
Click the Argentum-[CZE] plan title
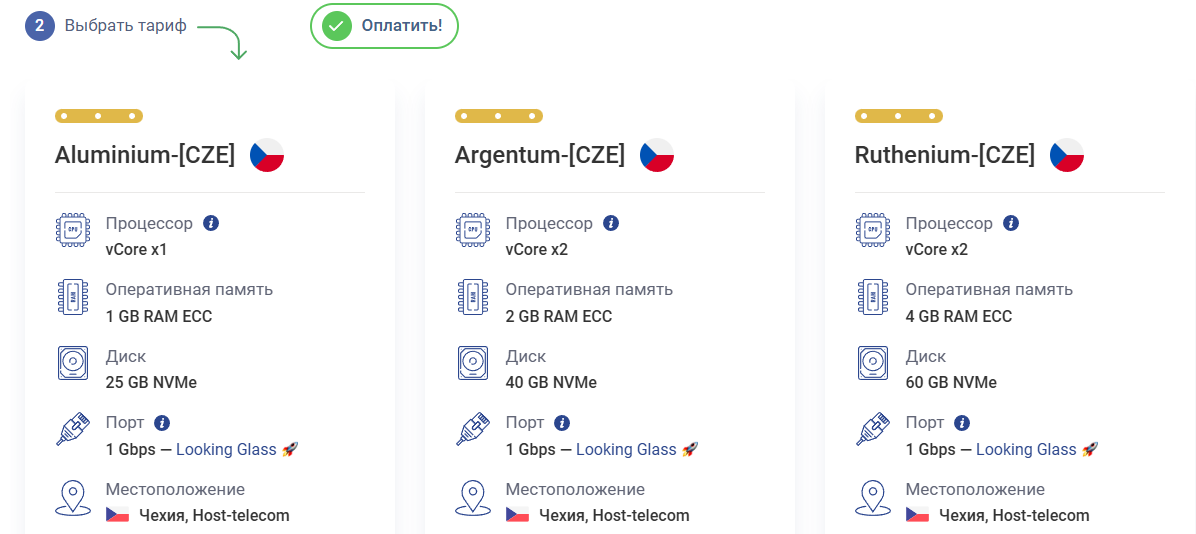[x=540, y=155]
